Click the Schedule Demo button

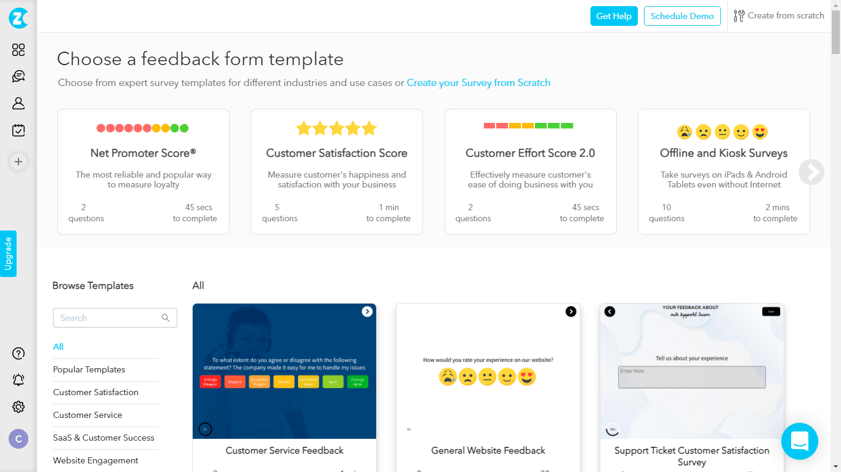[682, 16]
